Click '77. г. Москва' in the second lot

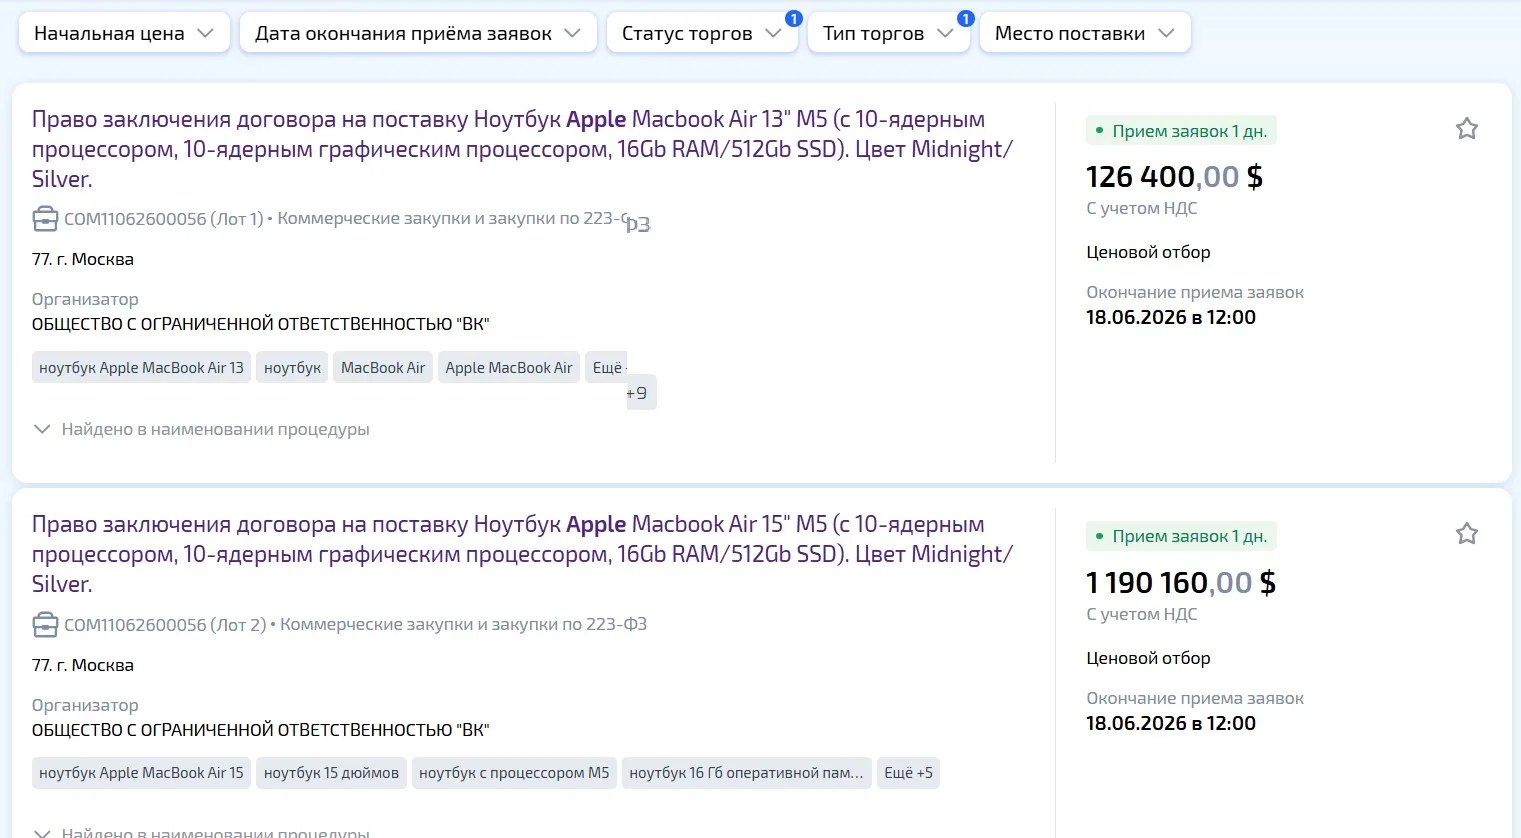coord(83,665)
